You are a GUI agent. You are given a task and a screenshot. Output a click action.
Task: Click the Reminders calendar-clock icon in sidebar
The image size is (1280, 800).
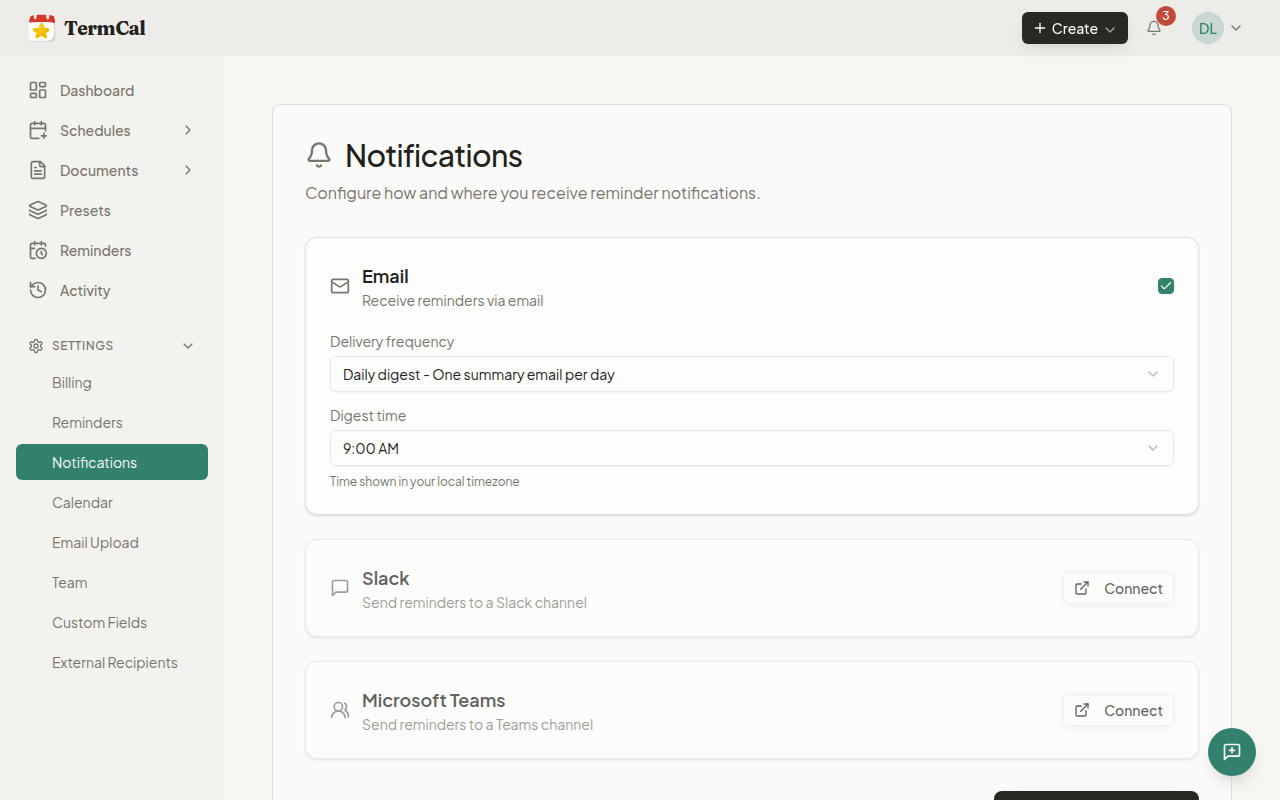38,251
